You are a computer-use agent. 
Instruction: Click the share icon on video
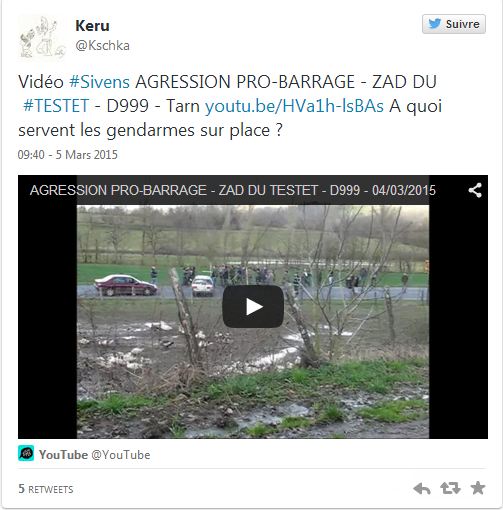coord(475,190)
